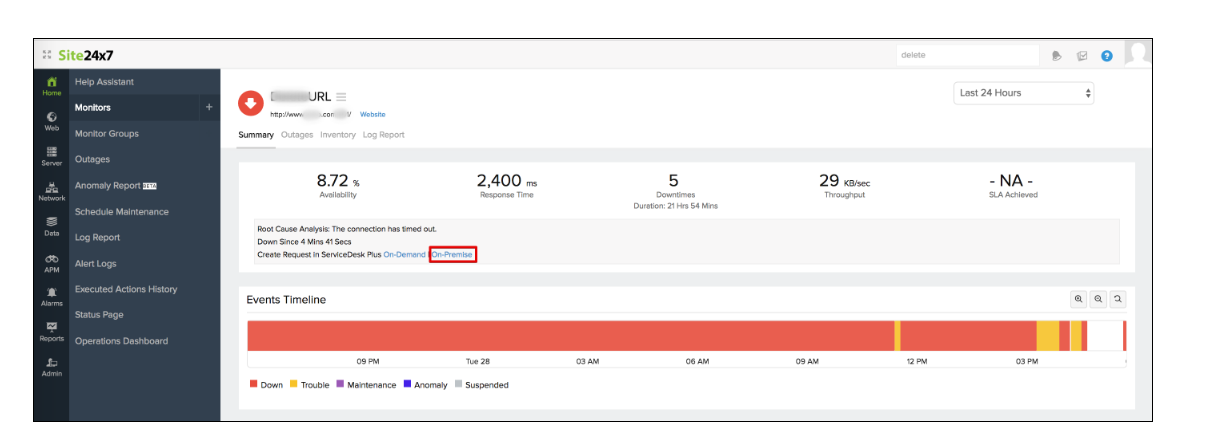This screenshot has height=445, width=1219.
Task: Open the Reports icon in sidebar
Action: (x=51, y=331)
